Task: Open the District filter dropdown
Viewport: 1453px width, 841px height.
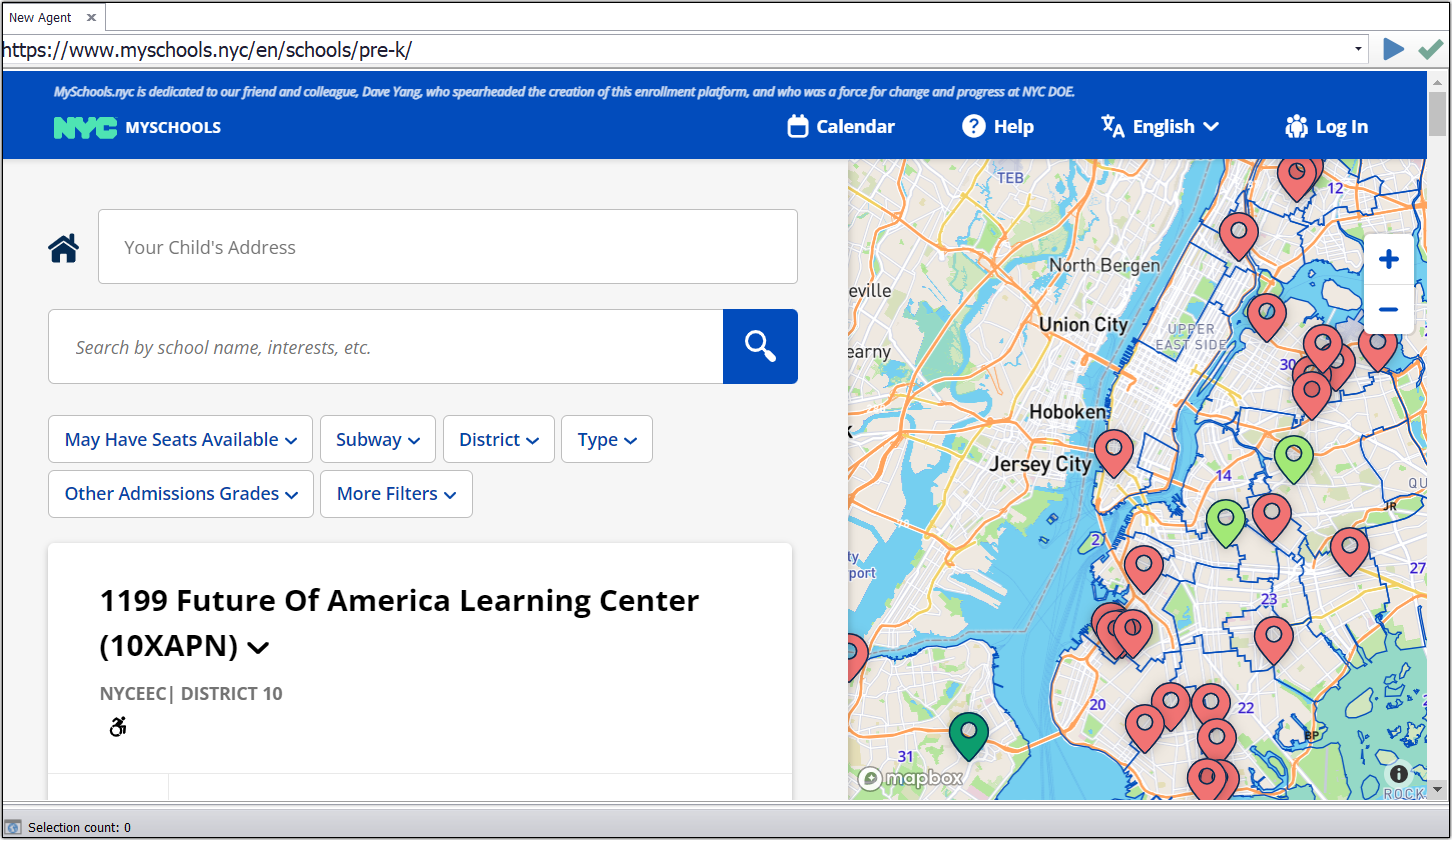Action: 498,440
